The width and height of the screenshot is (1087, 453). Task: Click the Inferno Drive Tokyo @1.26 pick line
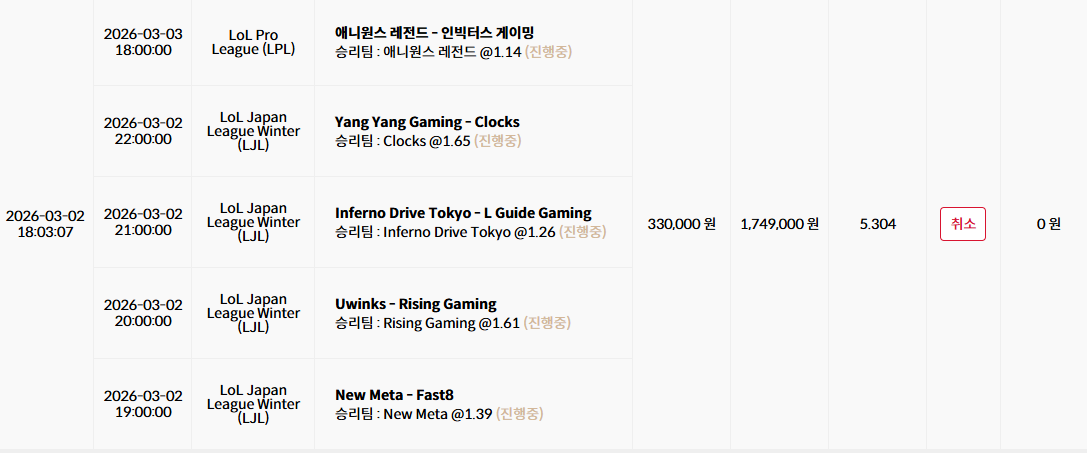tap(471, 232)
